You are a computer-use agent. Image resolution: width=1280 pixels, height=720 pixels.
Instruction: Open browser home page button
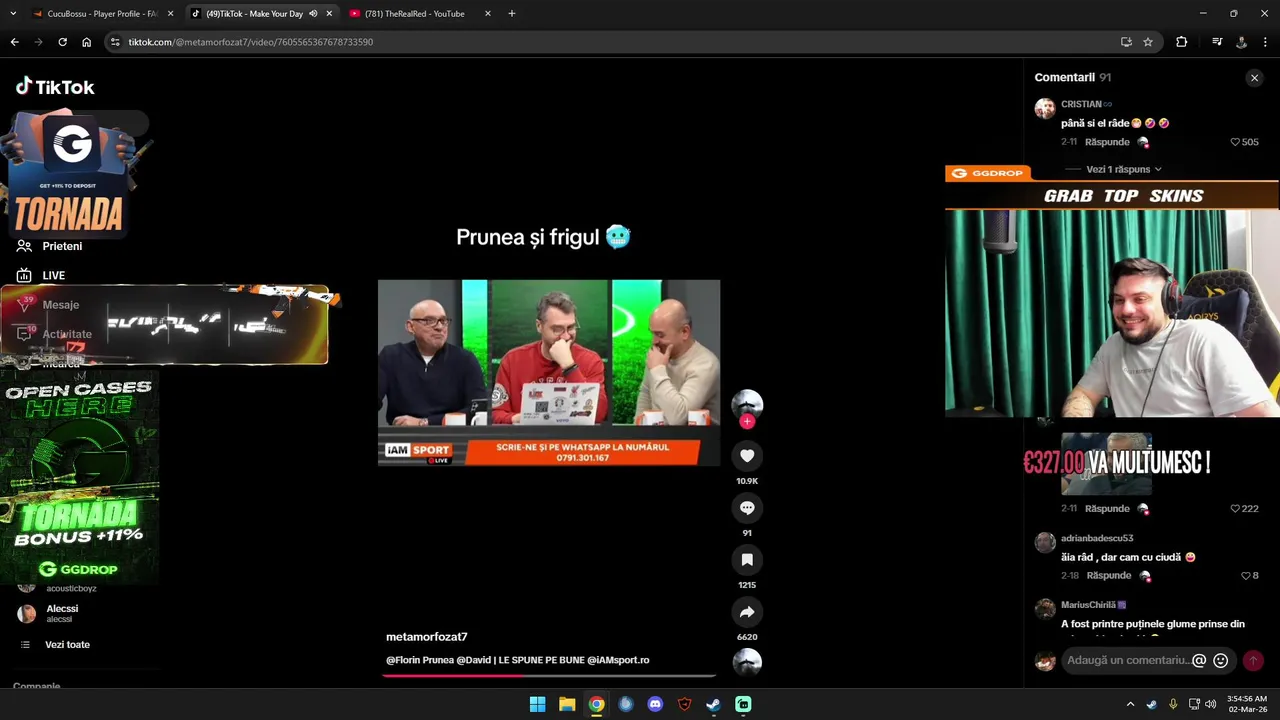point(87,42)
